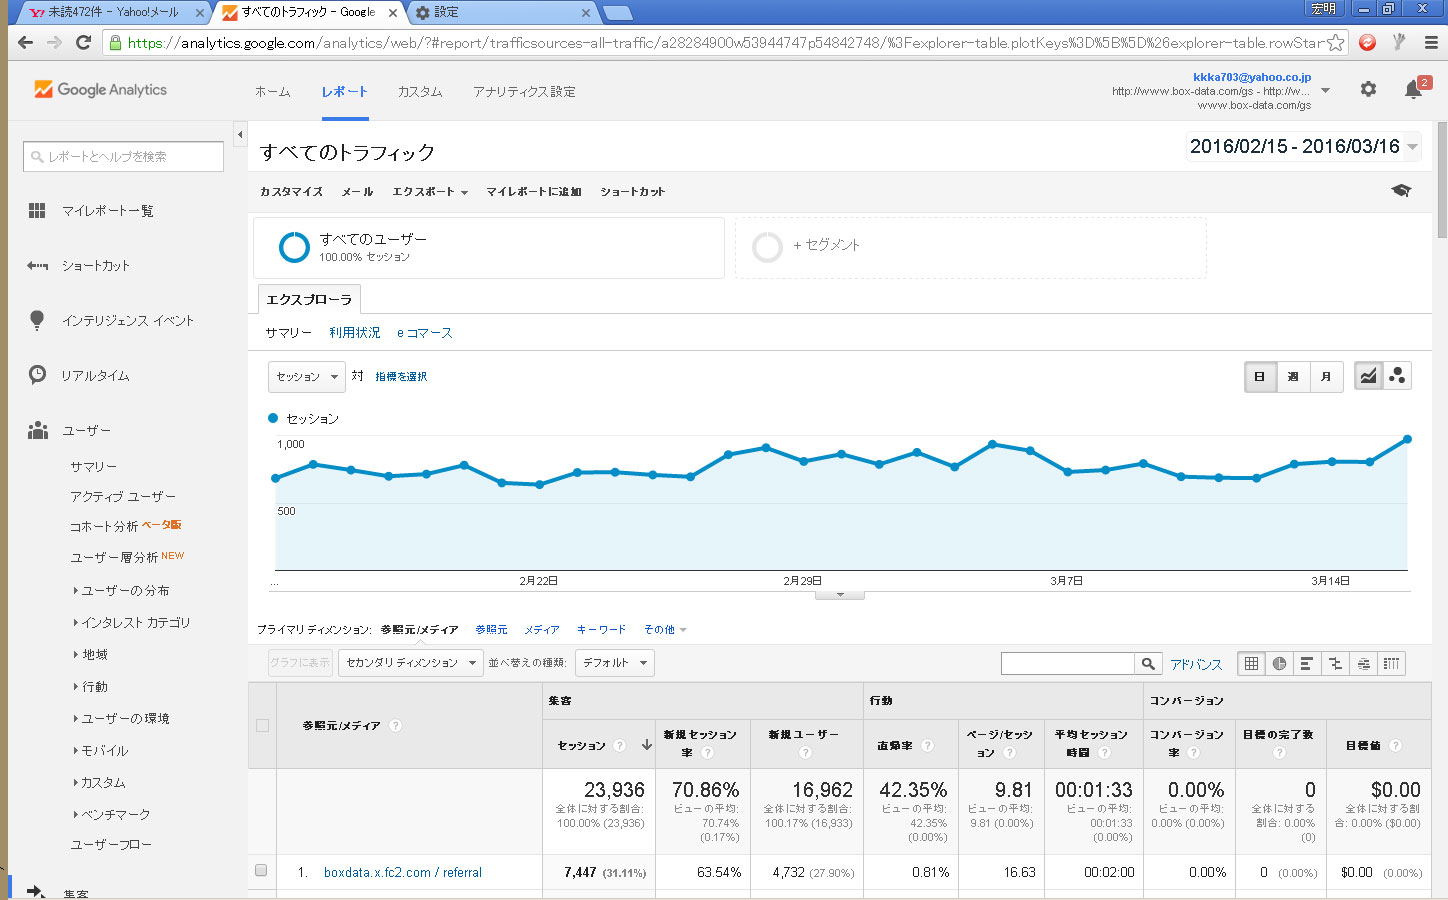Open インテリジェンス イベント lightbulb icon
Image resolution: width=1448 pixels, height=900 pixels.
pos(37,320)
